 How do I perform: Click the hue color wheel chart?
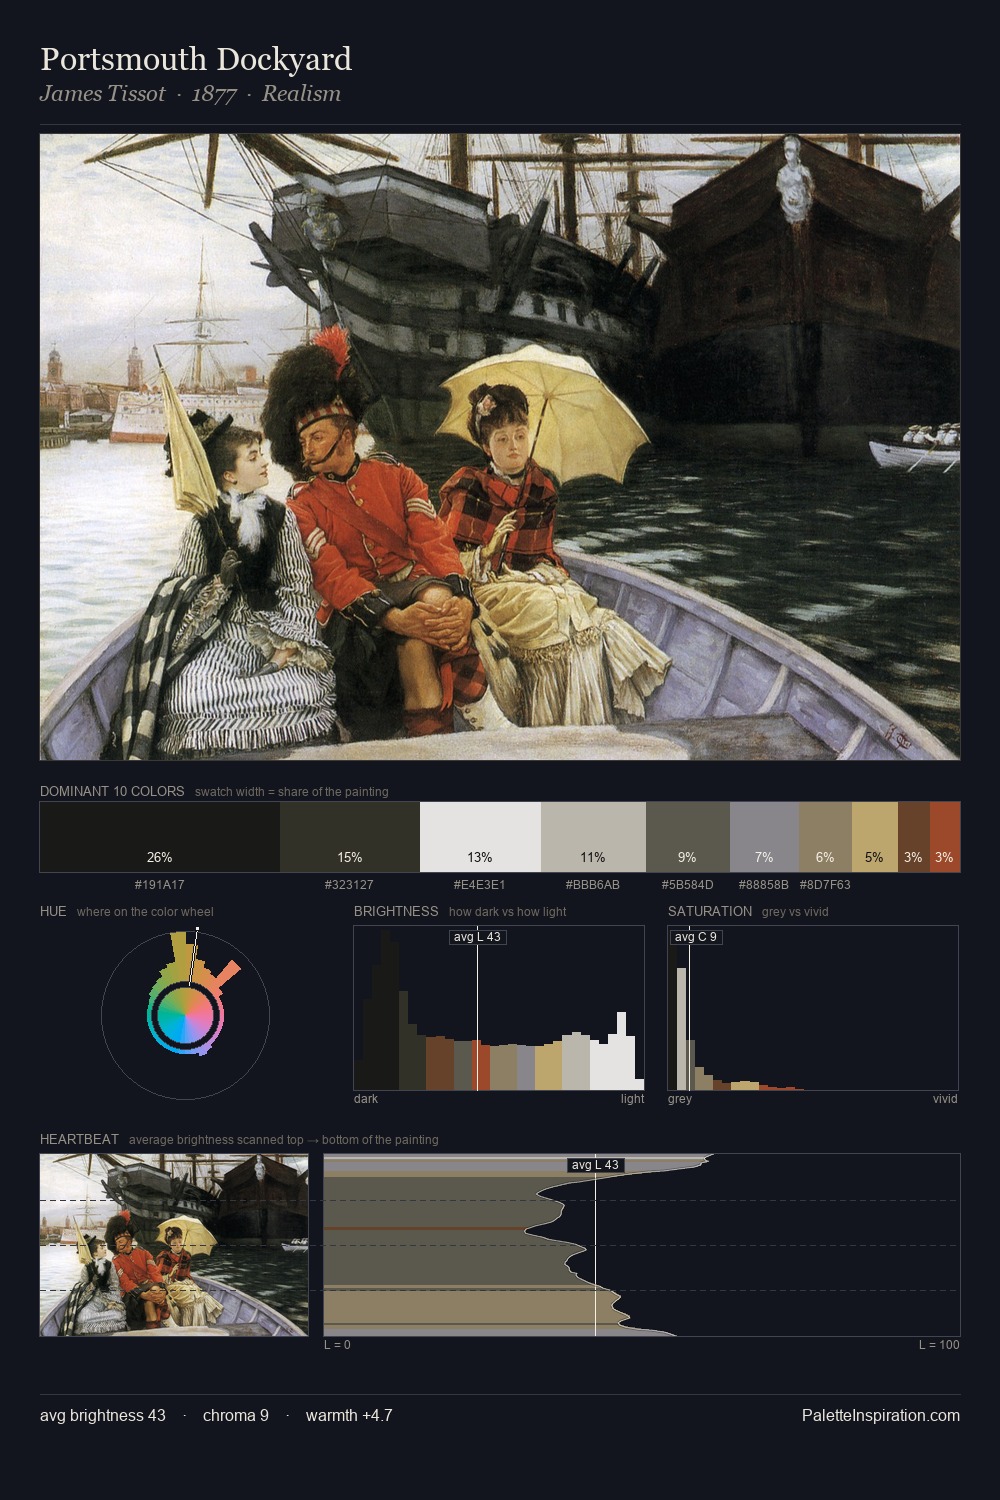[x=186, y=1015]
